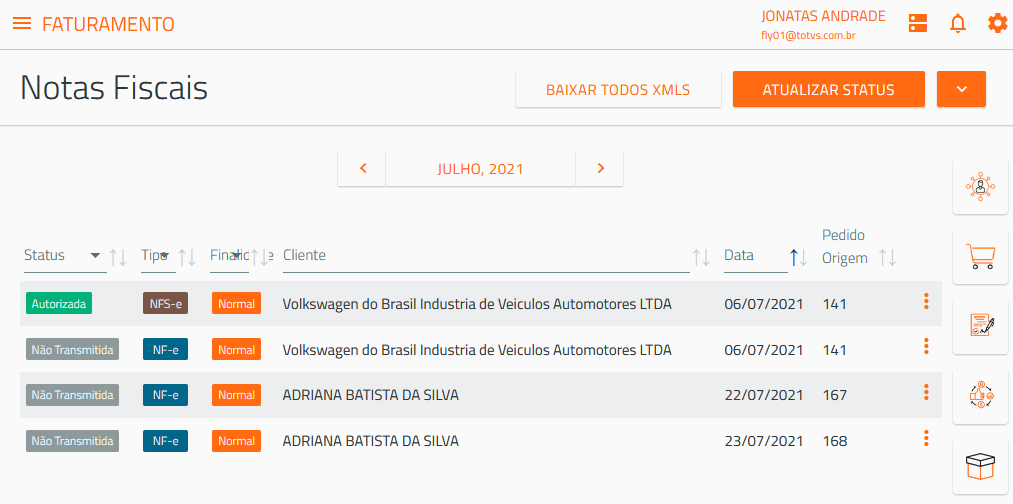
Task: Click BAIXAR TODOS XMLS button
Action: 618,90
